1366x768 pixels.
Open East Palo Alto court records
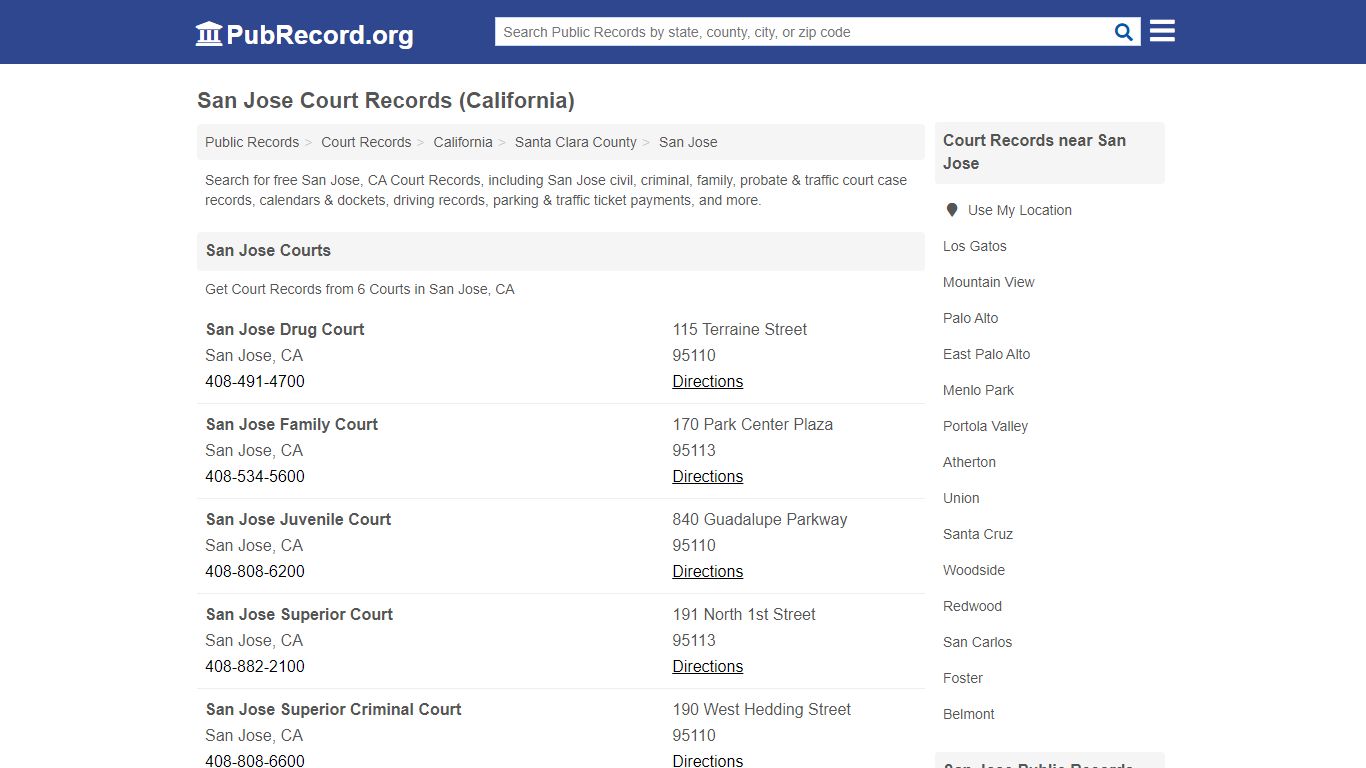tap(987, 354)
